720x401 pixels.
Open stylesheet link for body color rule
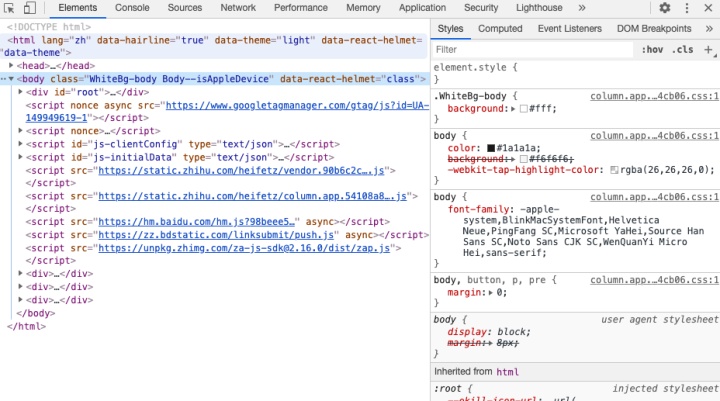click(654, 136)
